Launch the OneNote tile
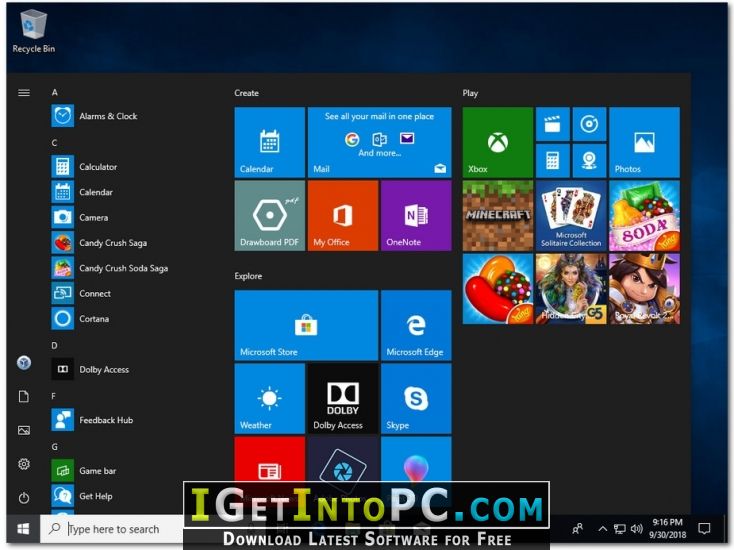This screenshot has width=734, height=550. coord(416,215)
